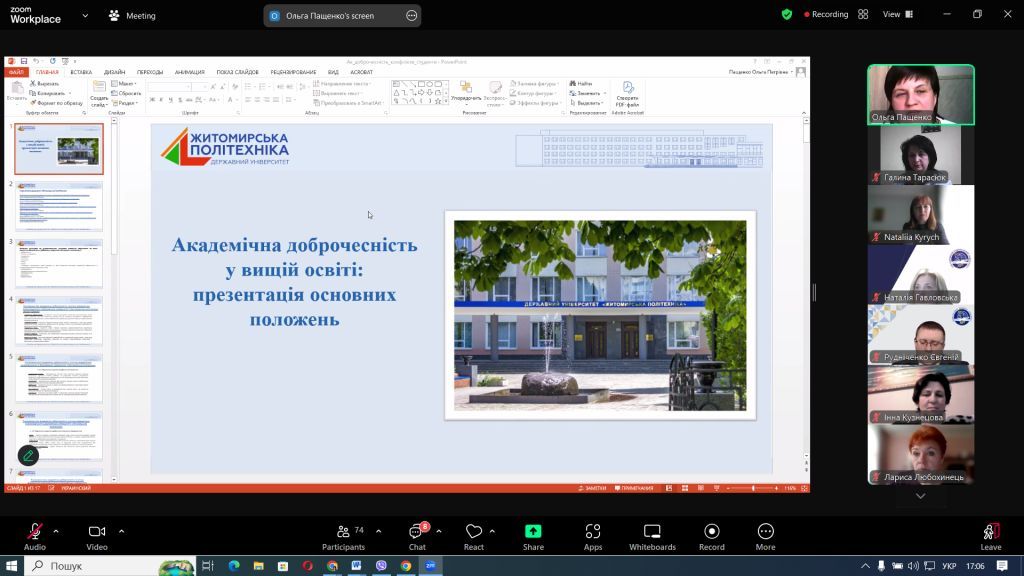
Task: Expand the video options arrow
Action: [x=121, y=532]
